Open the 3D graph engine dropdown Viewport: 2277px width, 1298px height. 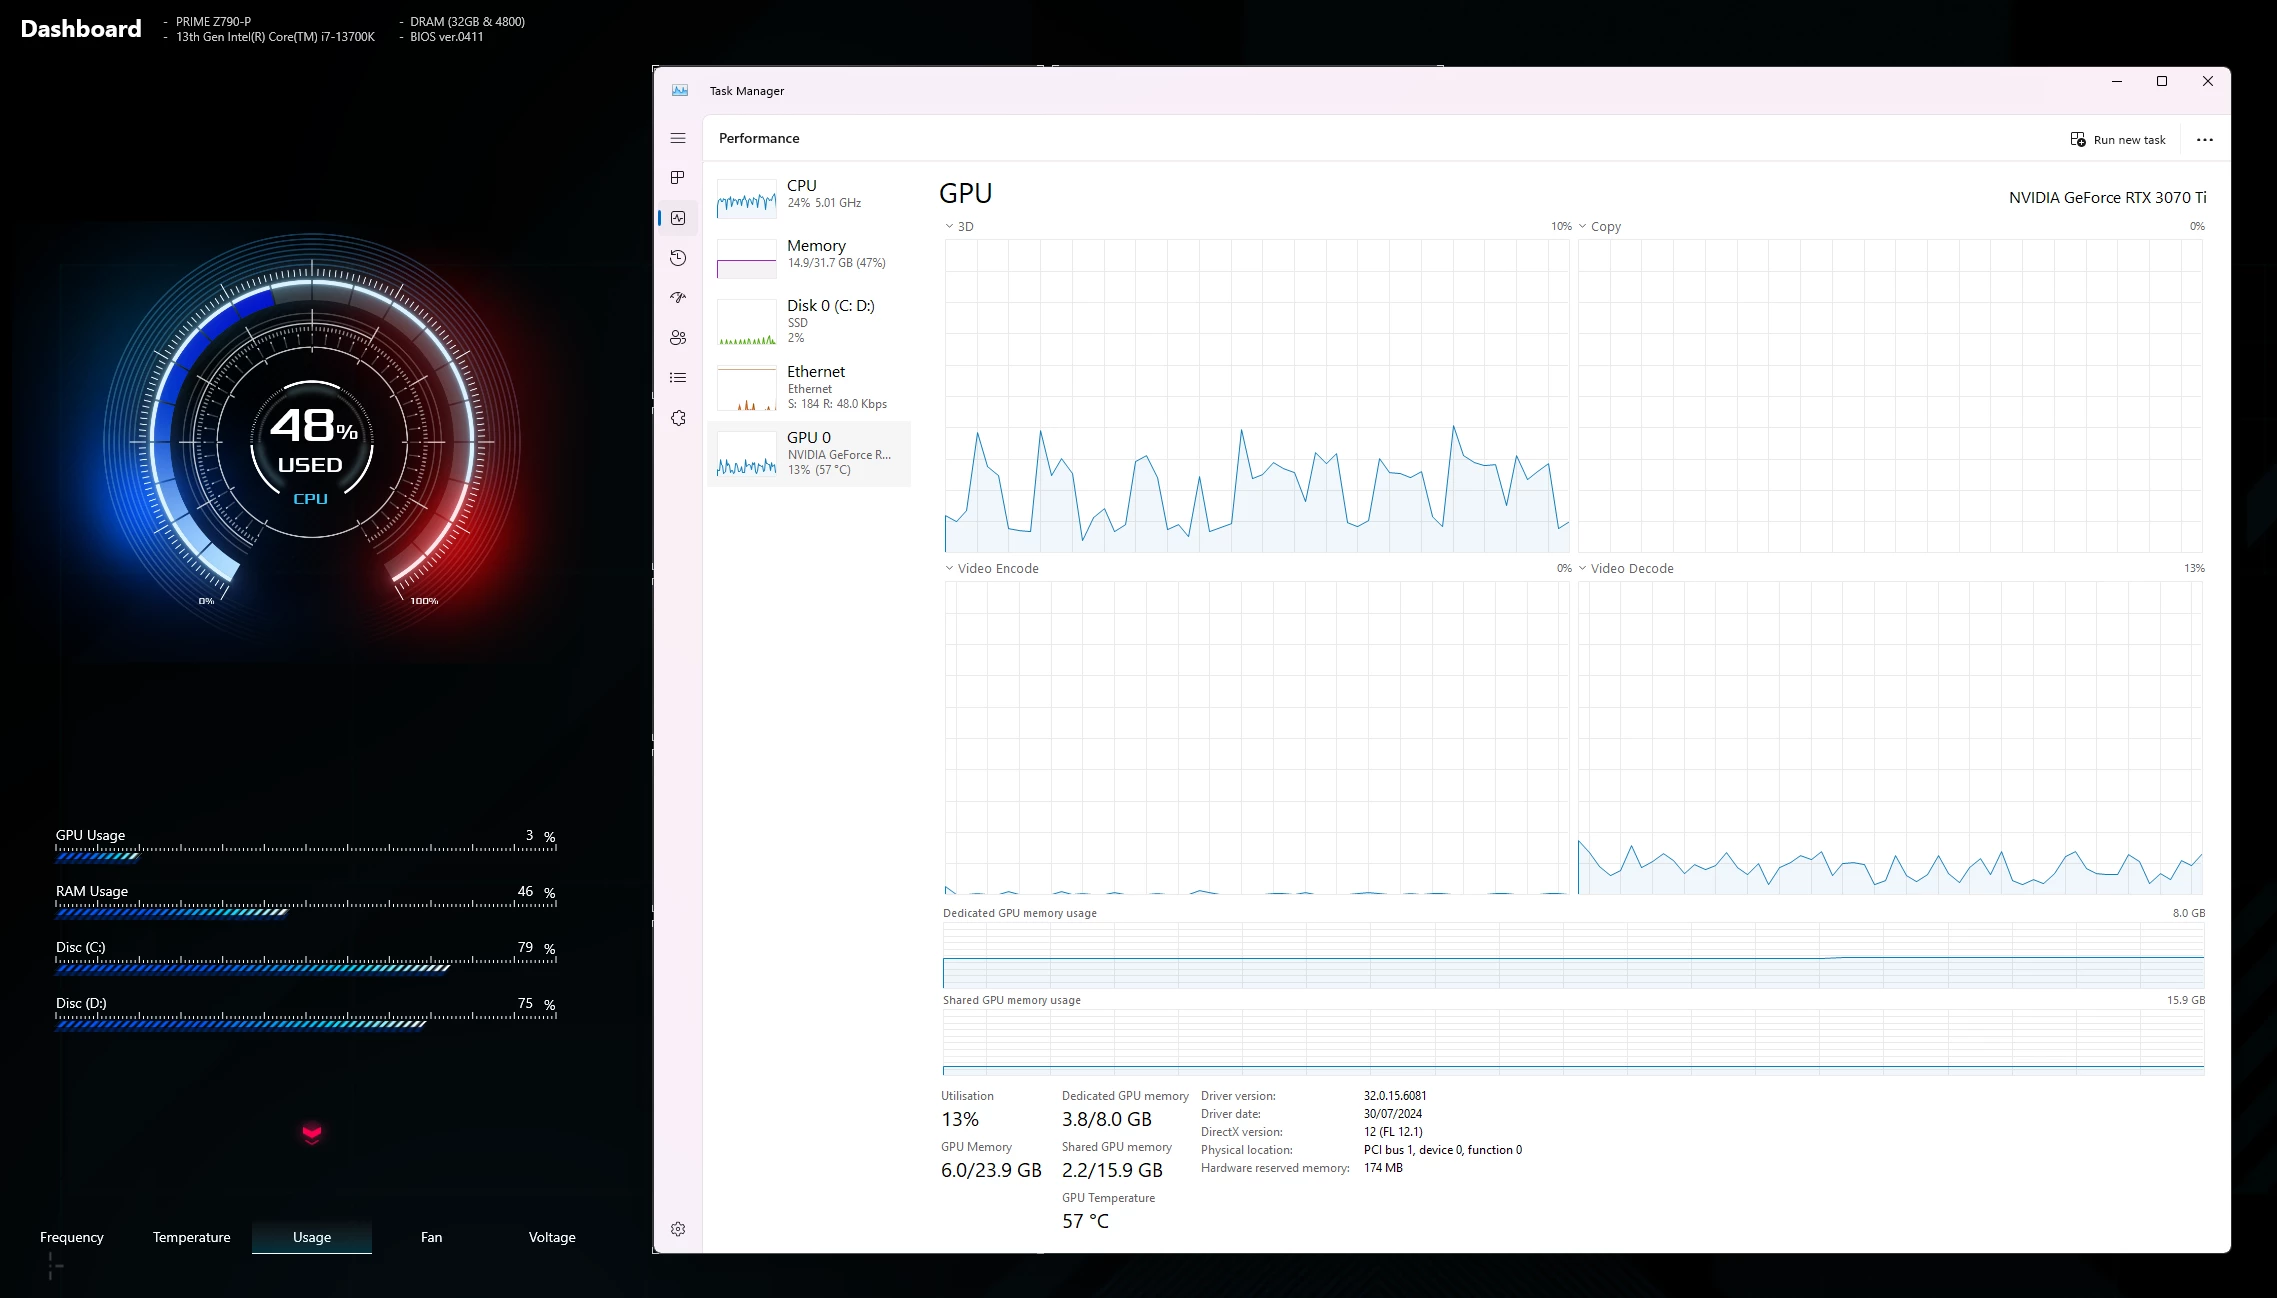click(959, 227)
